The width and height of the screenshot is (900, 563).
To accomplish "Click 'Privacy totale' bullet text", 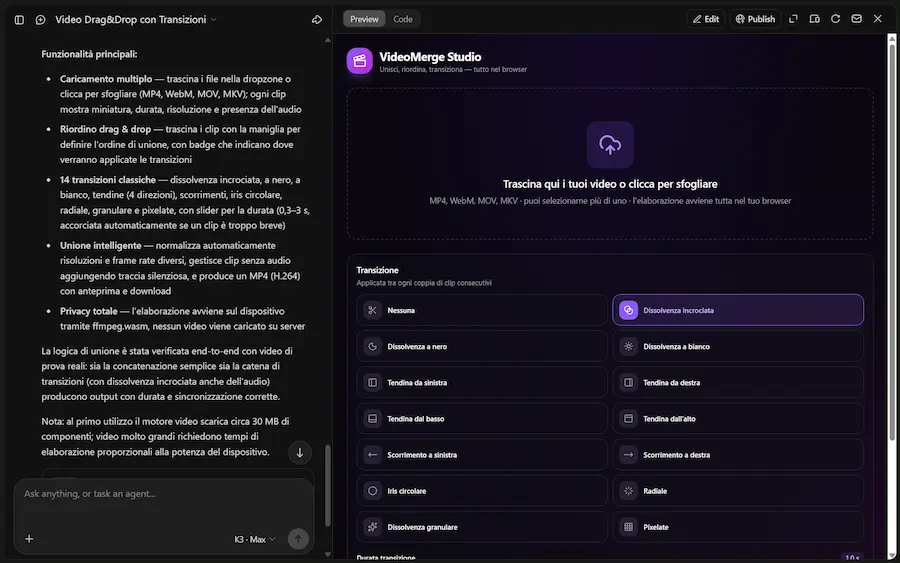I will pos(88,311).
